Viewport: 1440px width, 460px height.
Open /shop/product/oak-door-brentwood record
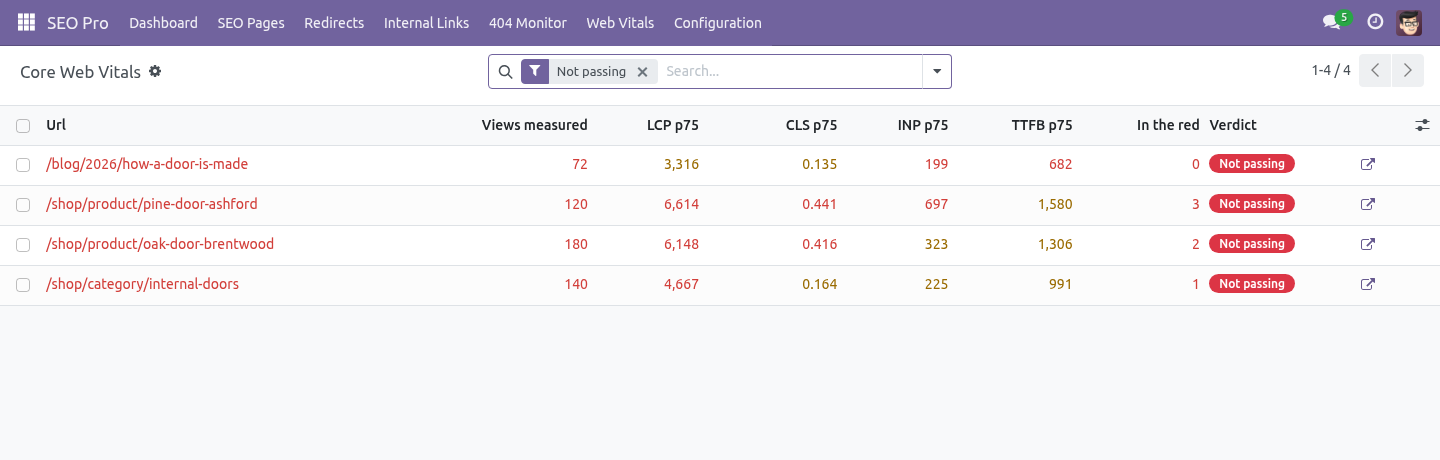pos(160,244)
